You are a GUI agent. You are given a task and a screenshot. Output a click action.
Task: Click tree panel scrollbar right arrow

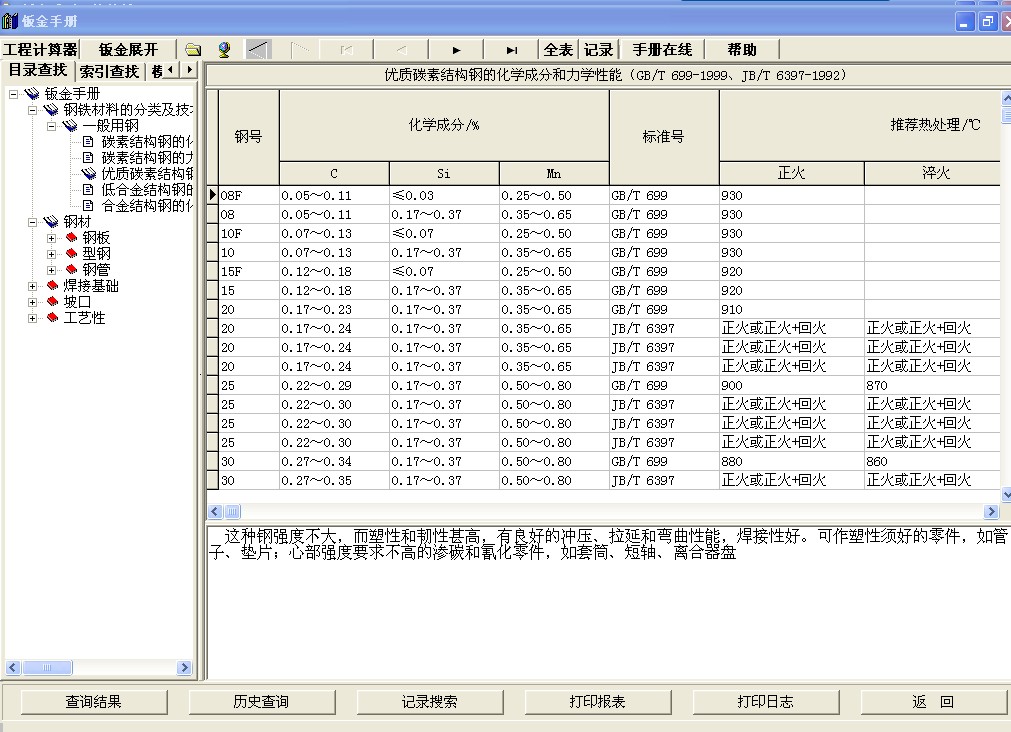pyautogui.click(x=184, y=668)
